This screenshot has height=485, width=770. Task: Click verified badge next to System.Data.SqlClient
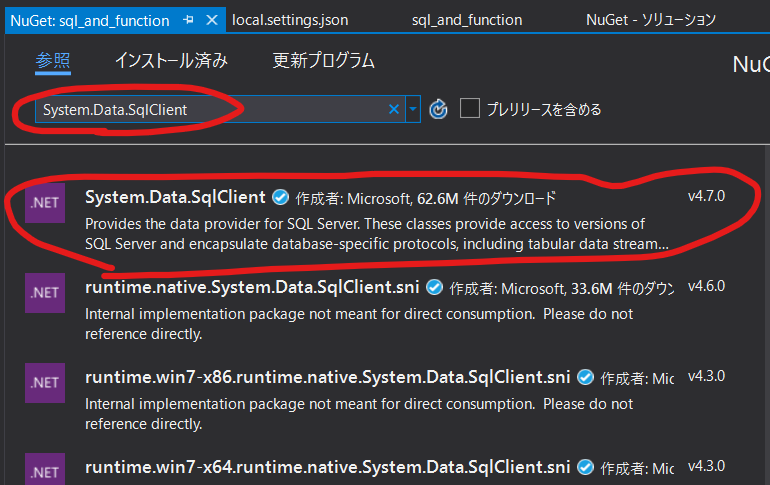point(280,197)
